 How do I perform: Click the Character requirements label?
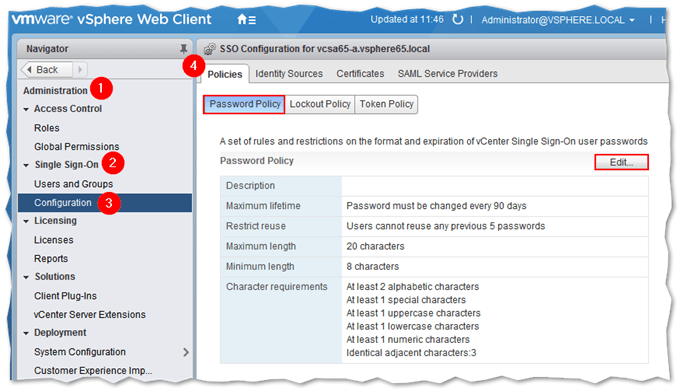point(277,287)
